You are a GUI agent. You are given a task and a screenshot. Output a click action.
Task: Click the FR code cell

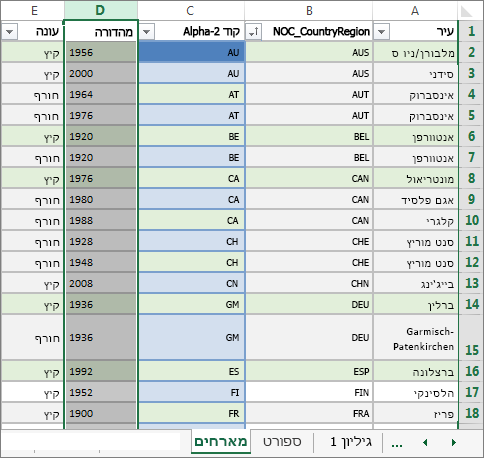(192, 413)
